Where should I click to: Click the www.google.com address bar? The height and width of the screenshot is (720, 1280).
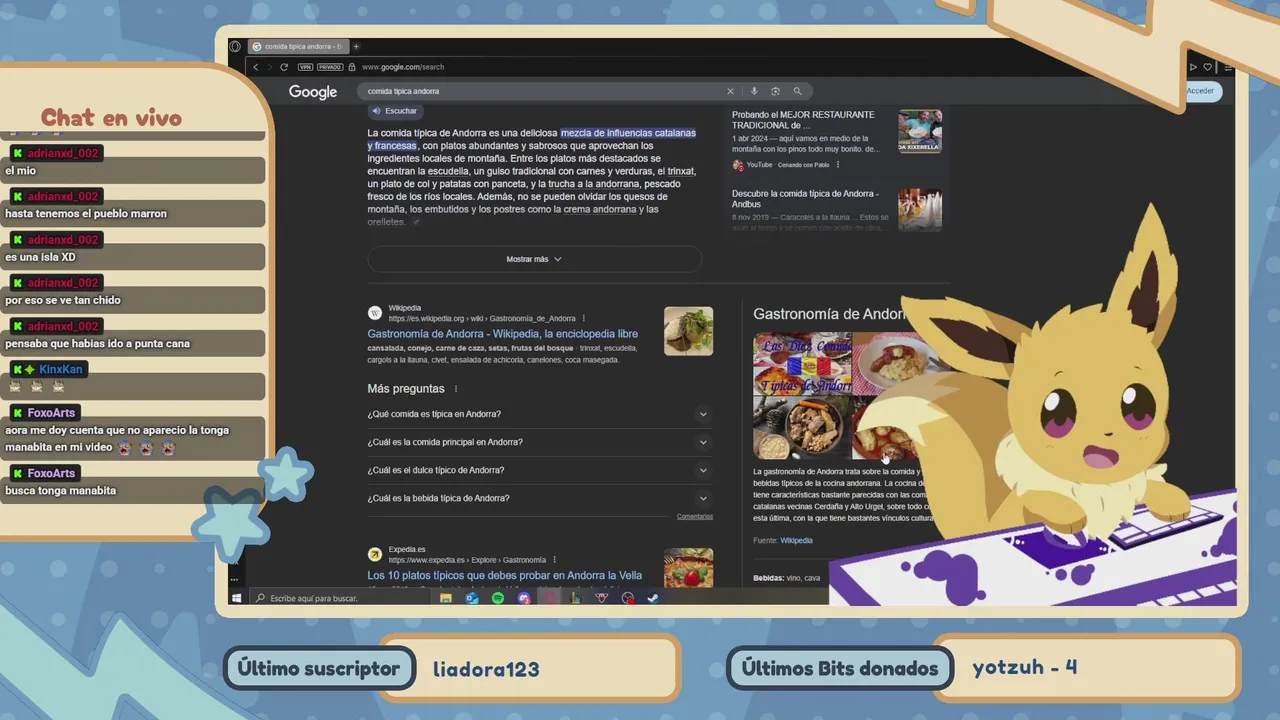(x=403, y=67)
